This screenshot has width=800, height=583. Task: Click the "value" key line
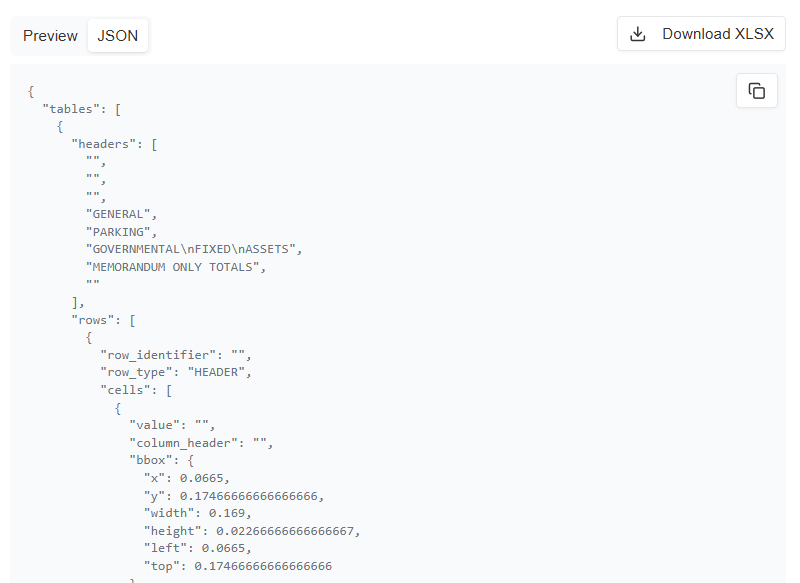pos(172,425)
